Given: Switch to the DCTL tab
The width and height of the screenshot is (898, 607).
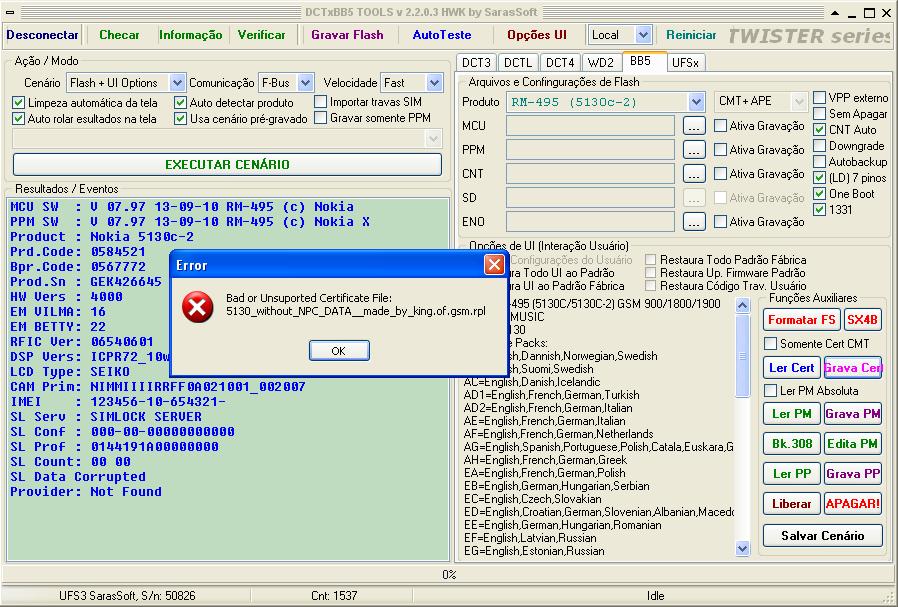Looking at the screenshot, I should coord(518,62).
